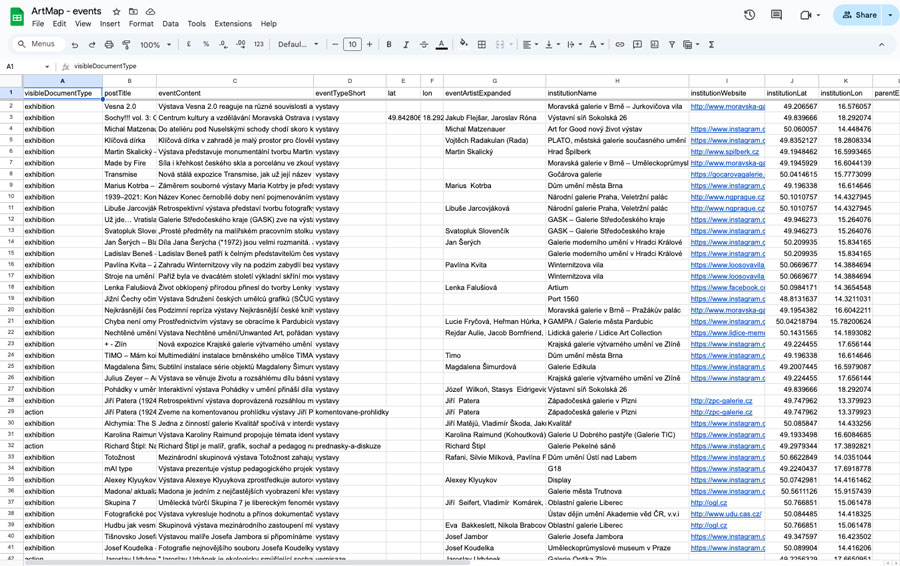Increase the font size with plus
Screen dimensions: 900x566
tap(369, 44)
